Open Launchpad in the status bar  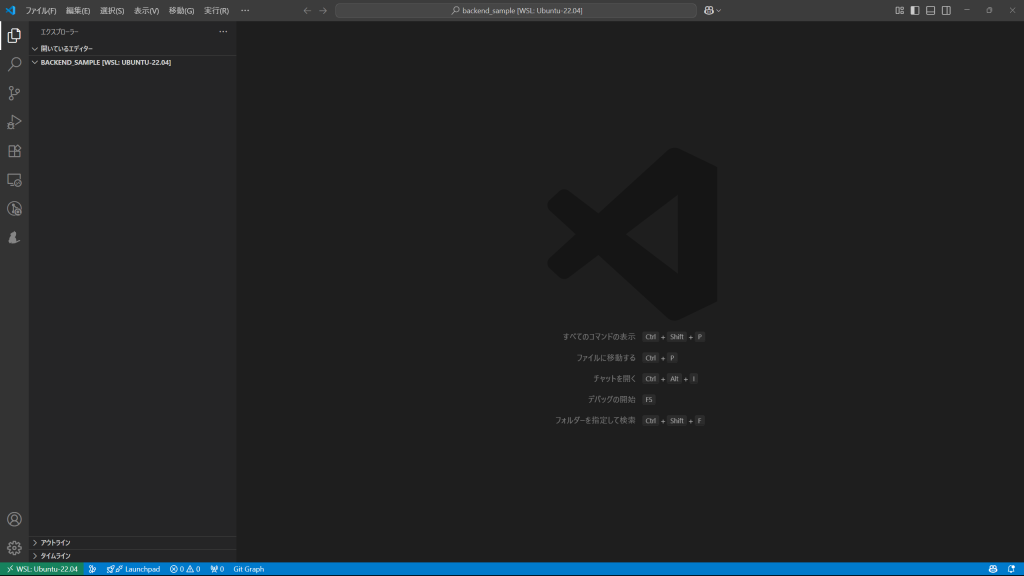(133, 569)
